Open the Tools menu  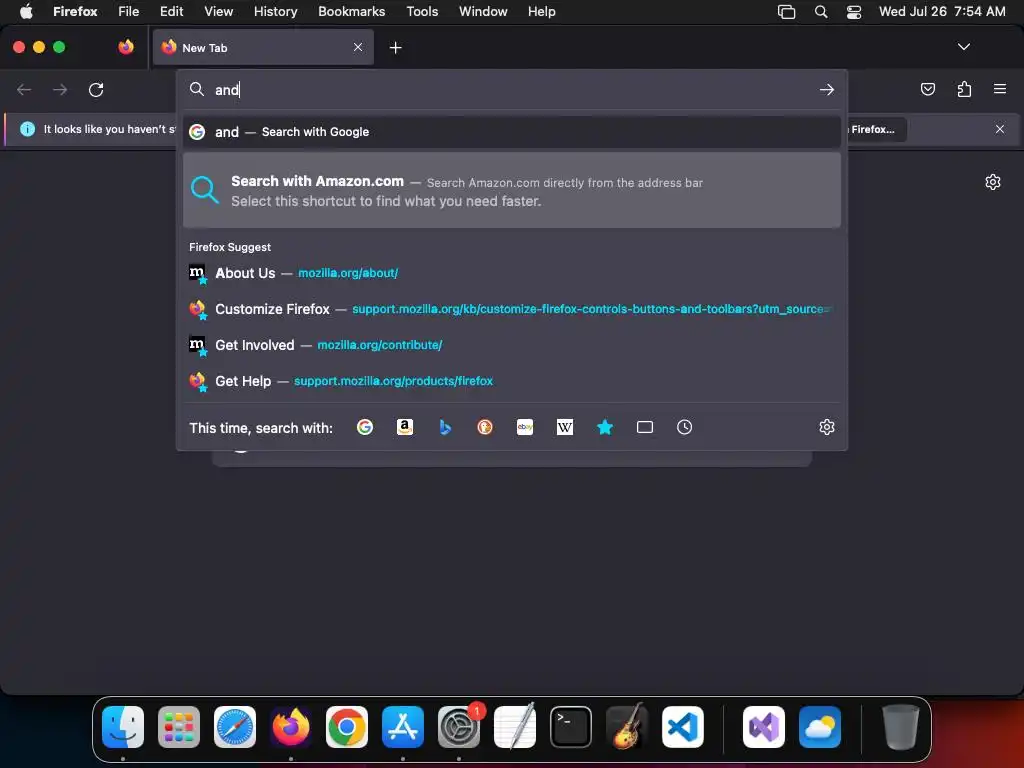[x=422, y=11]
